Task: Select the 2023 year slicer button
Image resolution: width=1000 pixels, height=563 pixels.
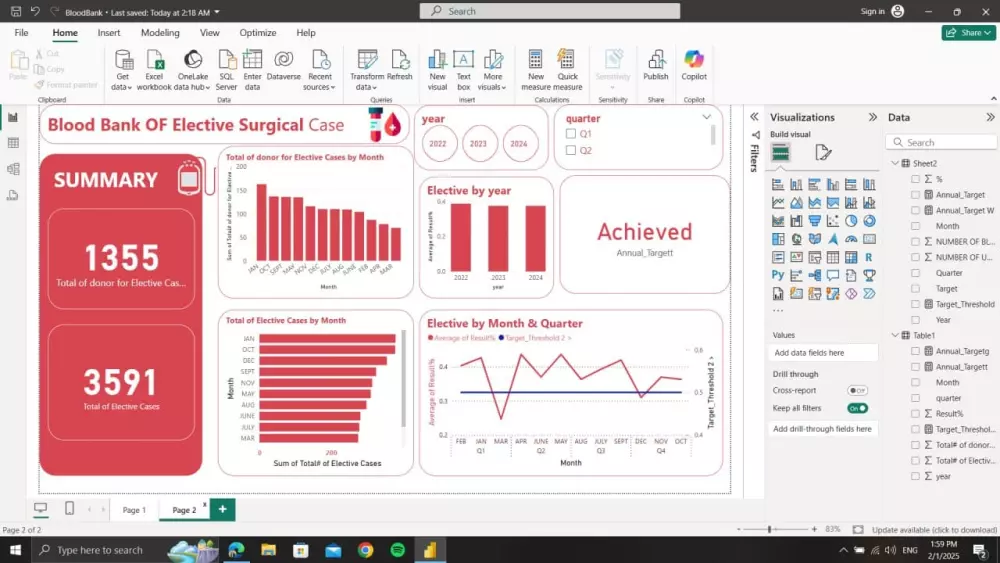Action: click(x=478, y=143)
